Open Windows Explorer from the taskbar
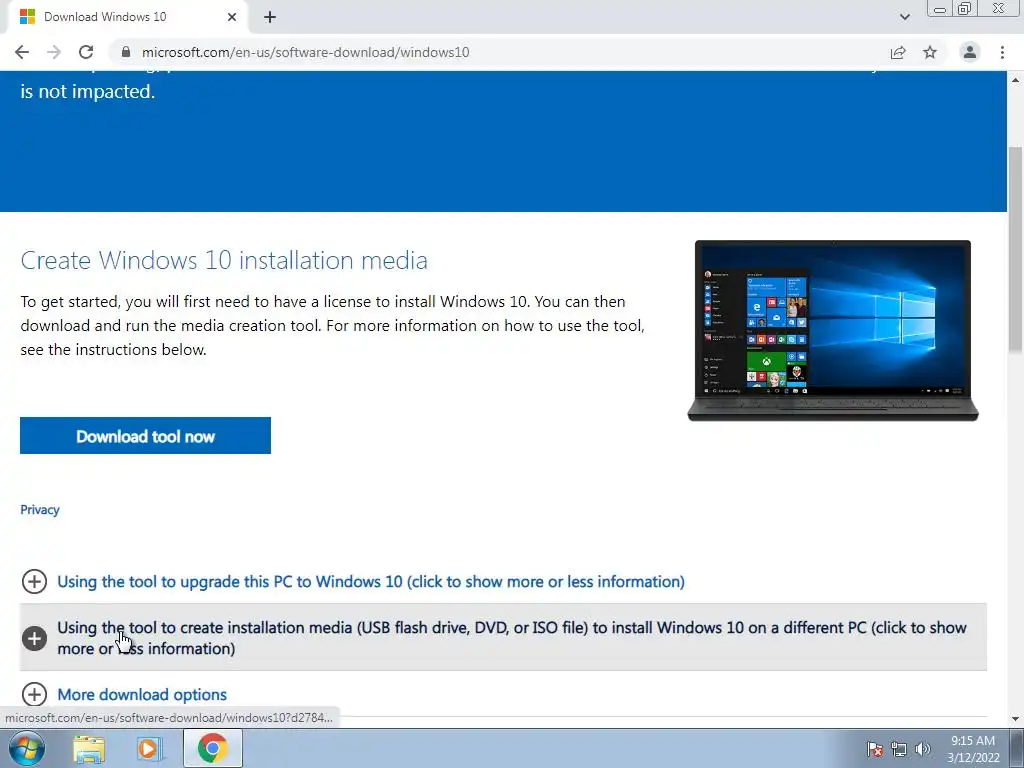Screen dimensions: 1024x768 89,749
